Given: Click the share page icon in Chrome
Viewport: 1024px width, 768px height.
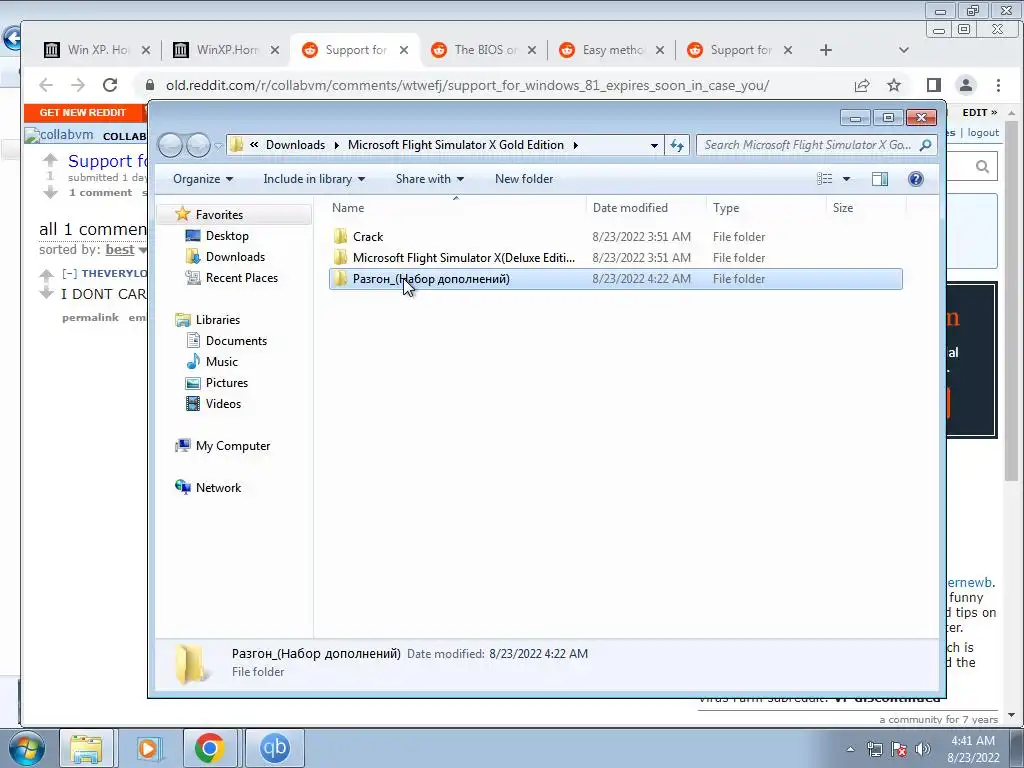Looking at the screenshot, I should tap(862, 85).
